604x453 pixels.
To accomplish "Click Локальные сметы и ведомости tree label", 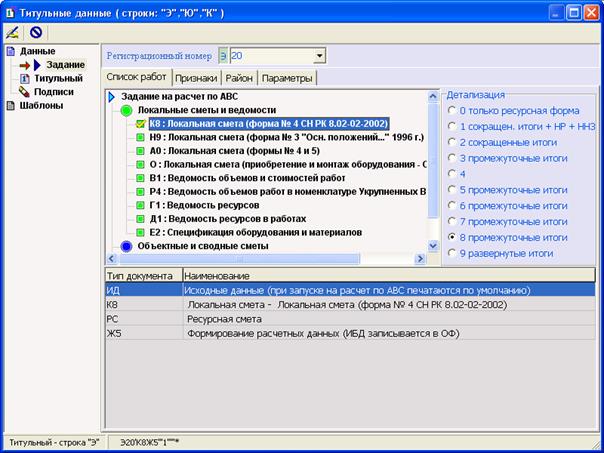I will click(x=207, y=111).
